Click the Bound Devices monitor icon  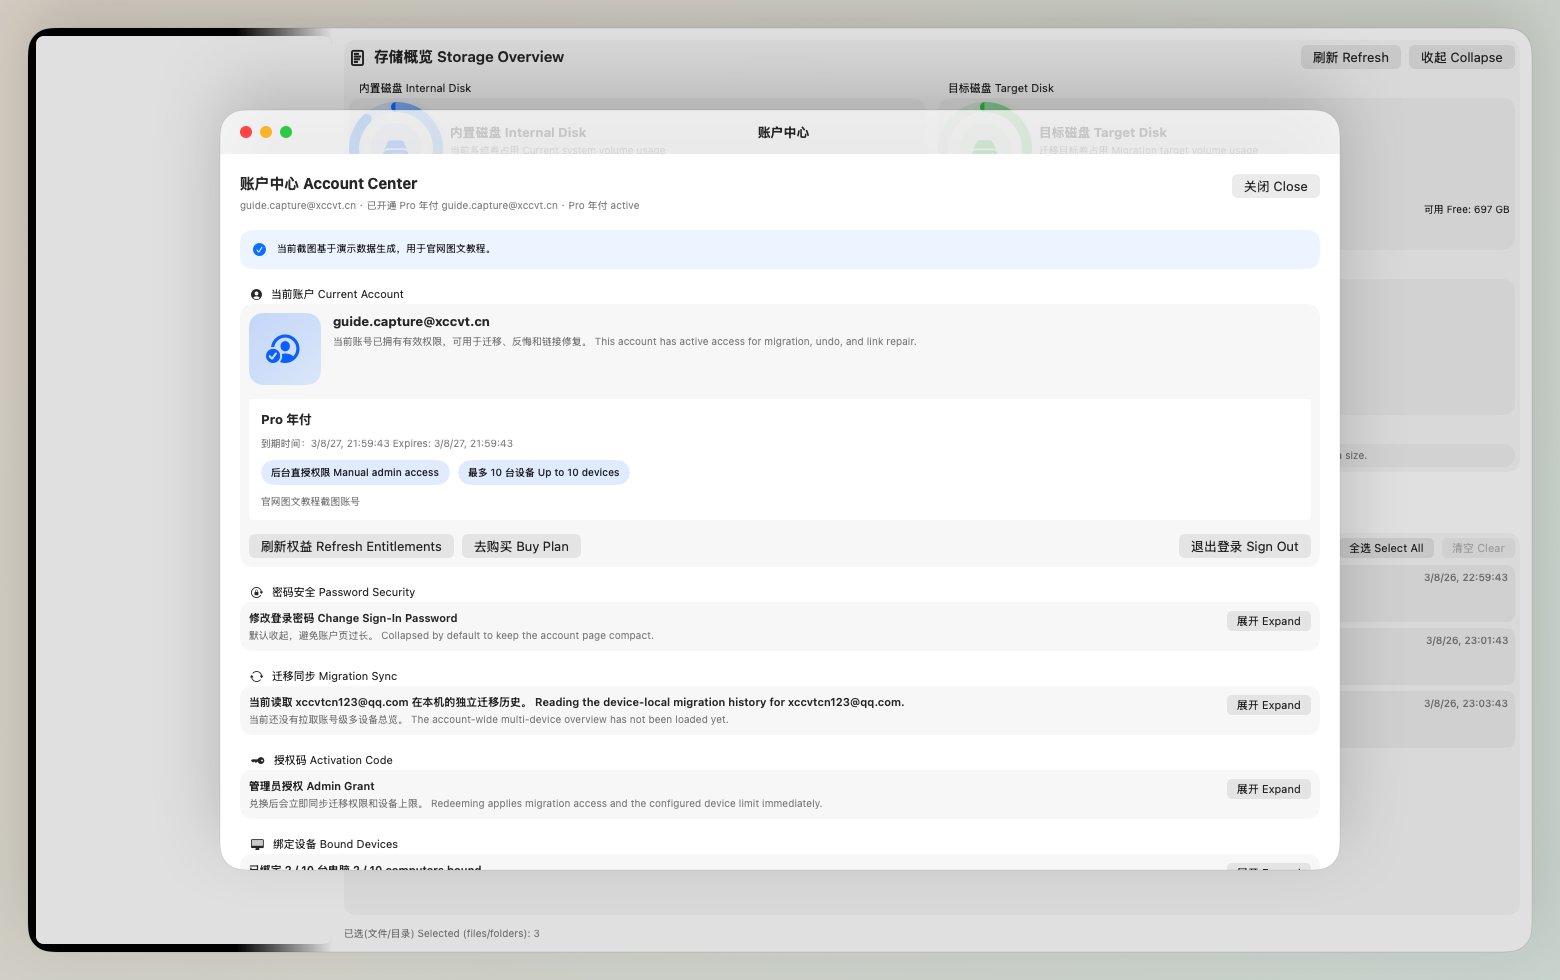point(258,845)
